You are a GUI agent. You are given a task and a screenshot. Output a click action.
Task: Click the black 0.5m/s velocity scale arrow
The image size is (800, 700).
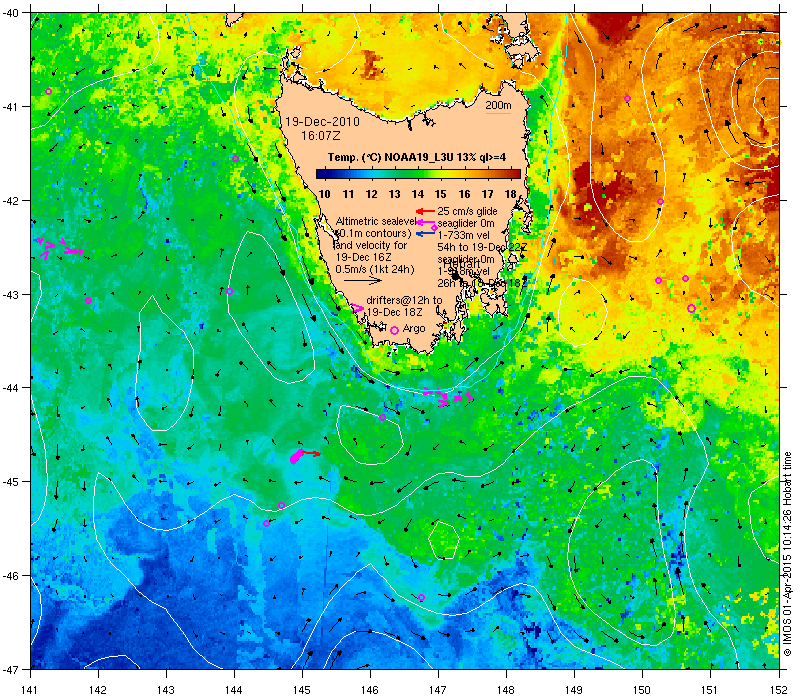pyautogui.click(x=363, y=280)
